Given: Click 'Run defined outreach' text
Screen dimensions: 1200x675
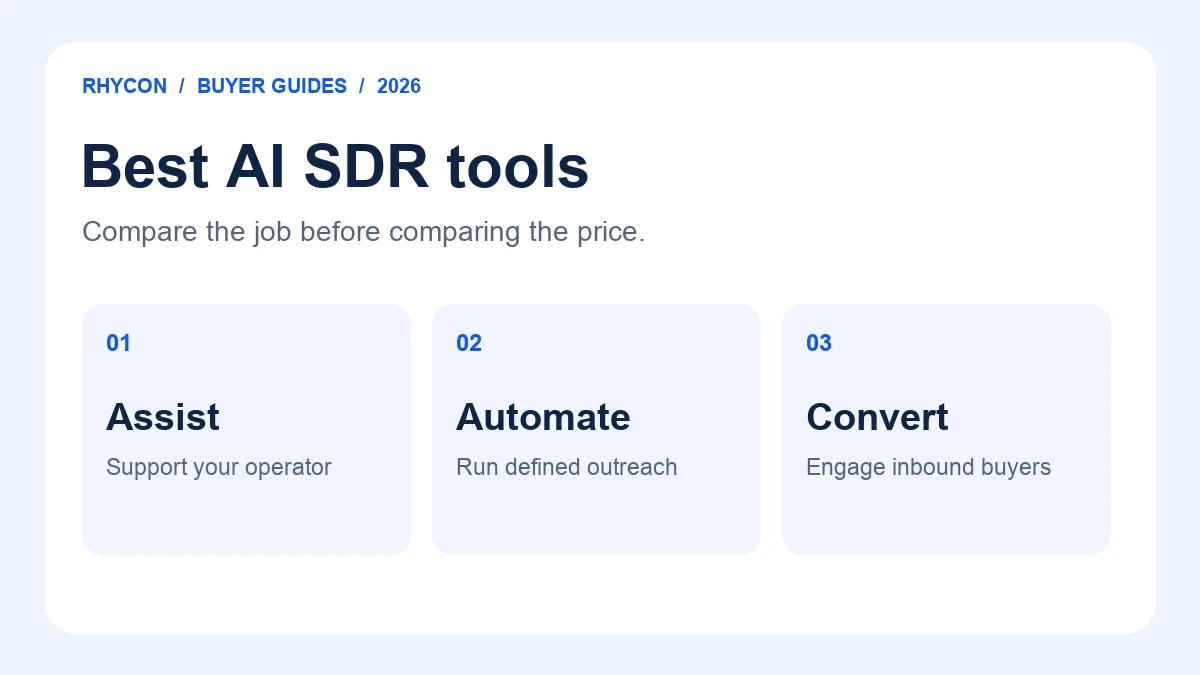Looking at the screenshot, I should coord(567,467).
